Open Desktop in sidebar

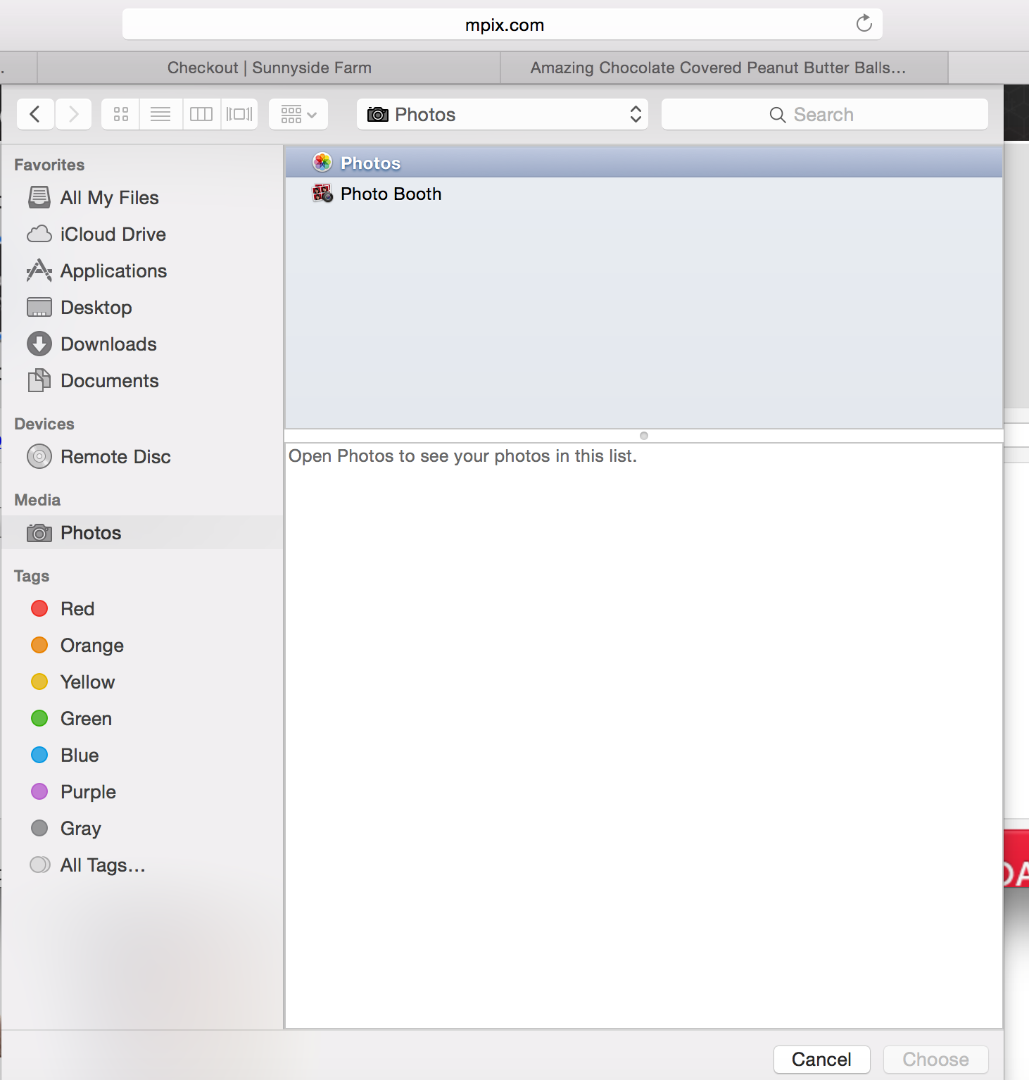point(142,307)
